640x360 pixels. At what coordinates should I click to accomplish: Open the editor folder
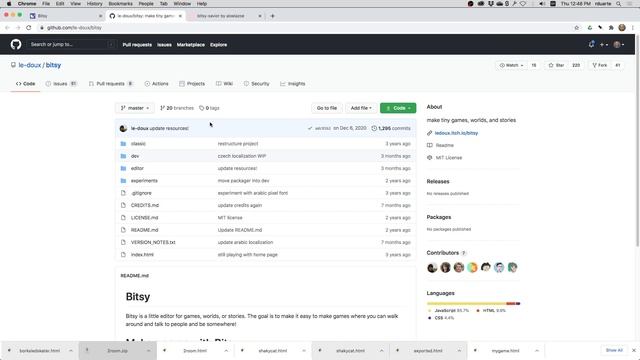coord(137,168)
